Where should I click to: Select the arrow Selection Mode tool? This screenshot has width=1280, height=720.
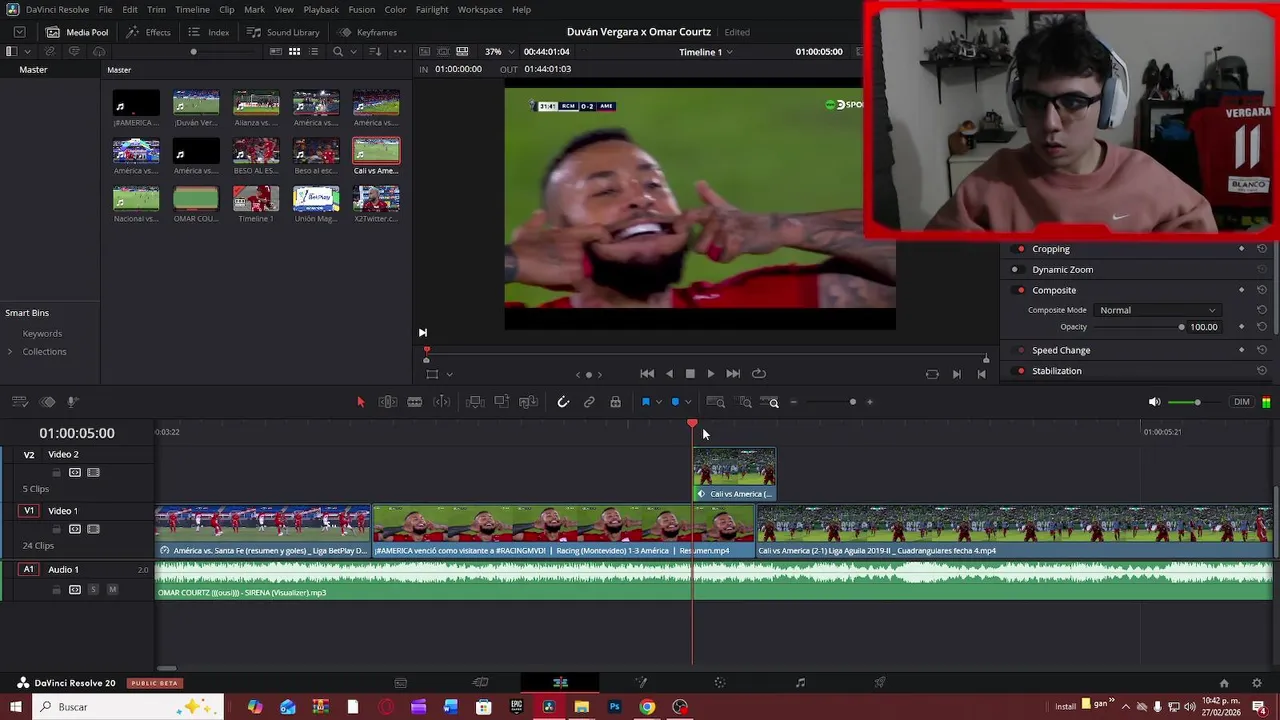pos(361,402)
